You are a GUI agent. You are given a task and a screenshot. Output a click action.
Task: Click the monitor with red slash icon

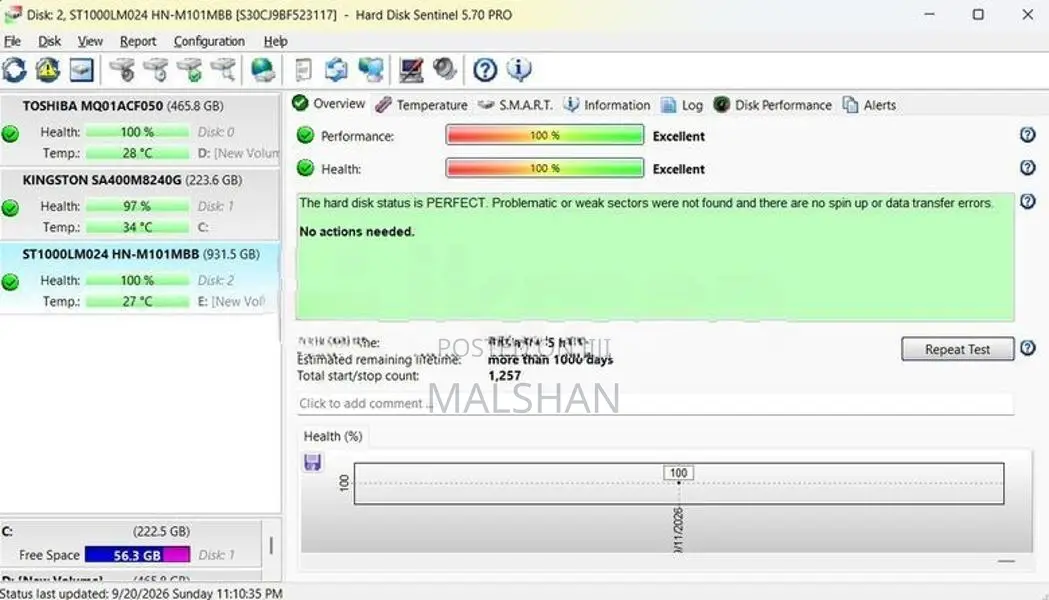click(411, 70)
